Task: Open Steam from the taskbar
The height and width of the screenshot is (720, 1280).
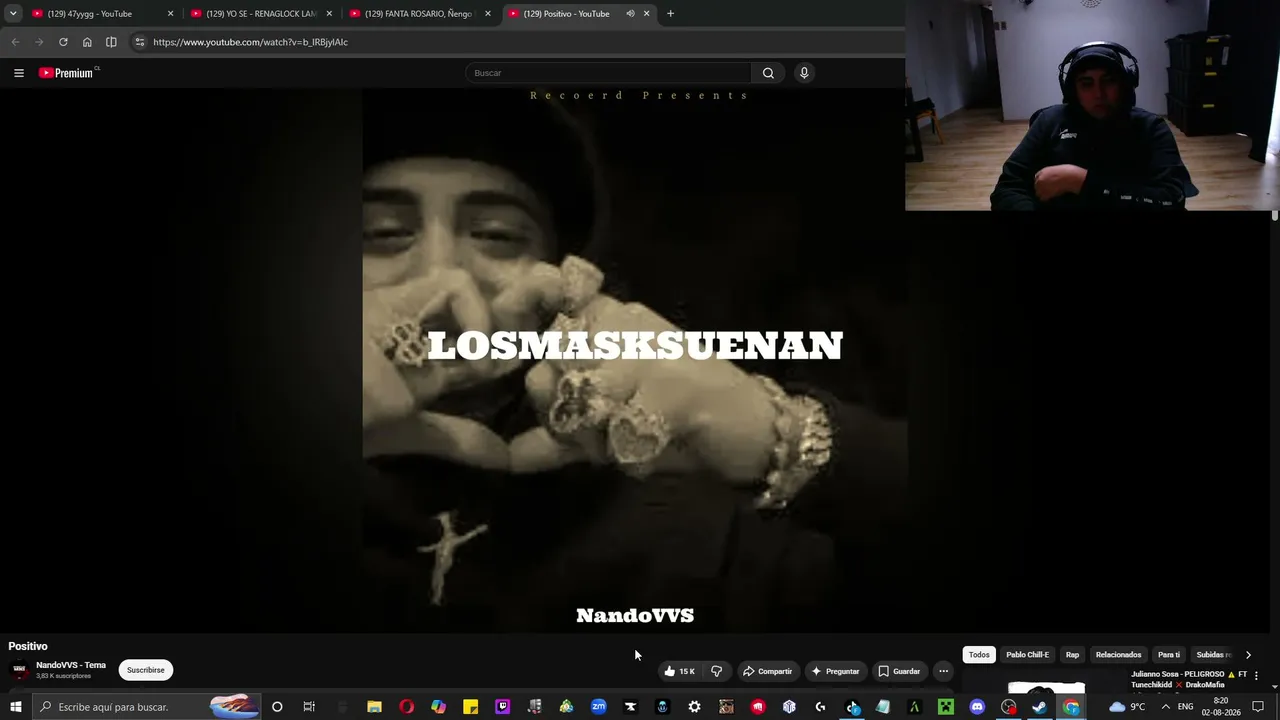Action: coord(1039,707)
